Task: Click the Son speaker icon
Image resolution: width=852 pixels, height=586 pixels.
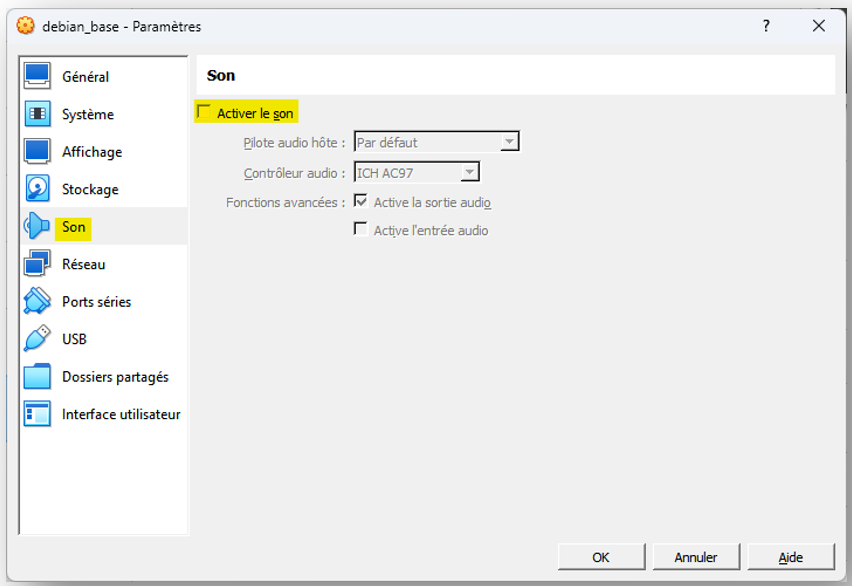Action: 37,226
